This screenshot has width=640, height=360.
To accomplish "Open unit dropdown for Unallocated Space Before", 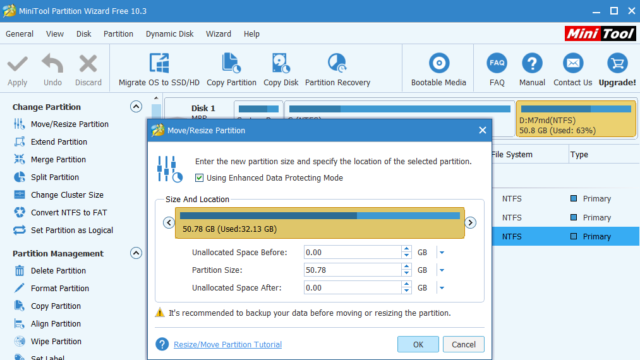I will click(442, 253).
